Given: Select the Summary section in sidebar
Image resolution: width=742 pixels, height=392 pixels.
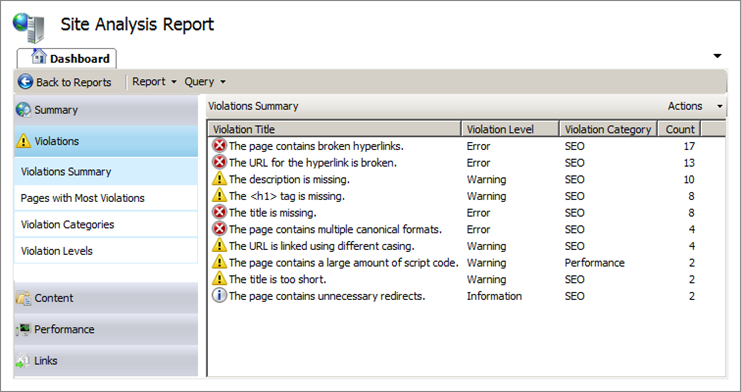Looking at the screenshot, I should tap(106, 110).
